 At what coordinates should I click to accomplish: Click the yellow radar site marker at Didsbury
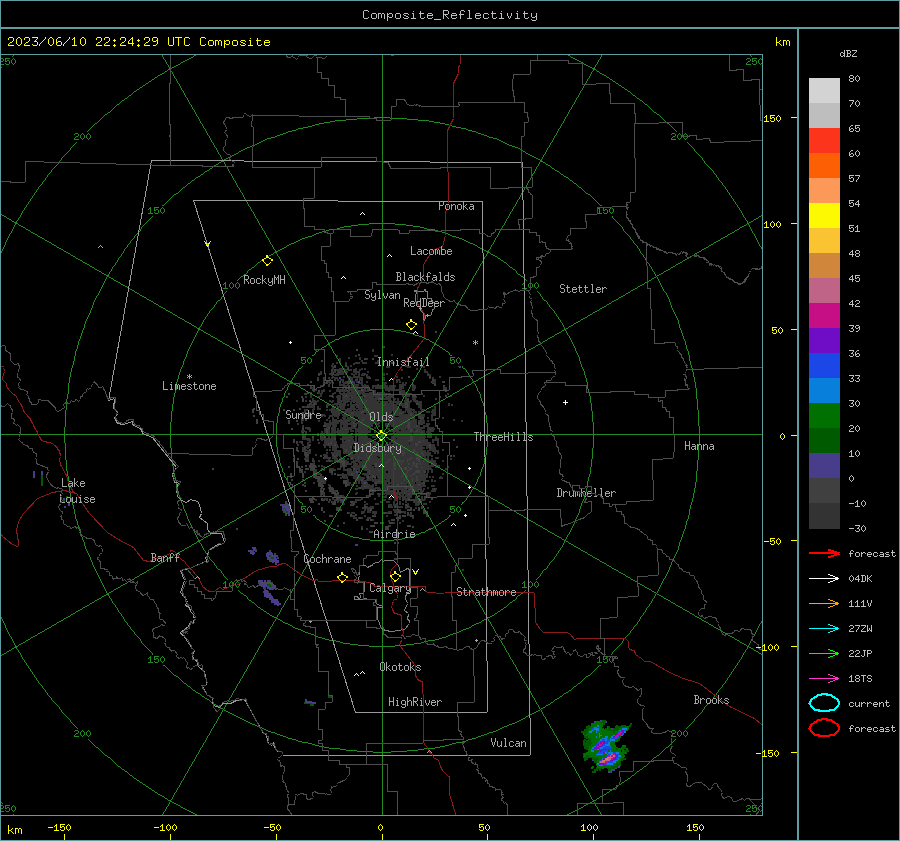click(x=381, y=436)
